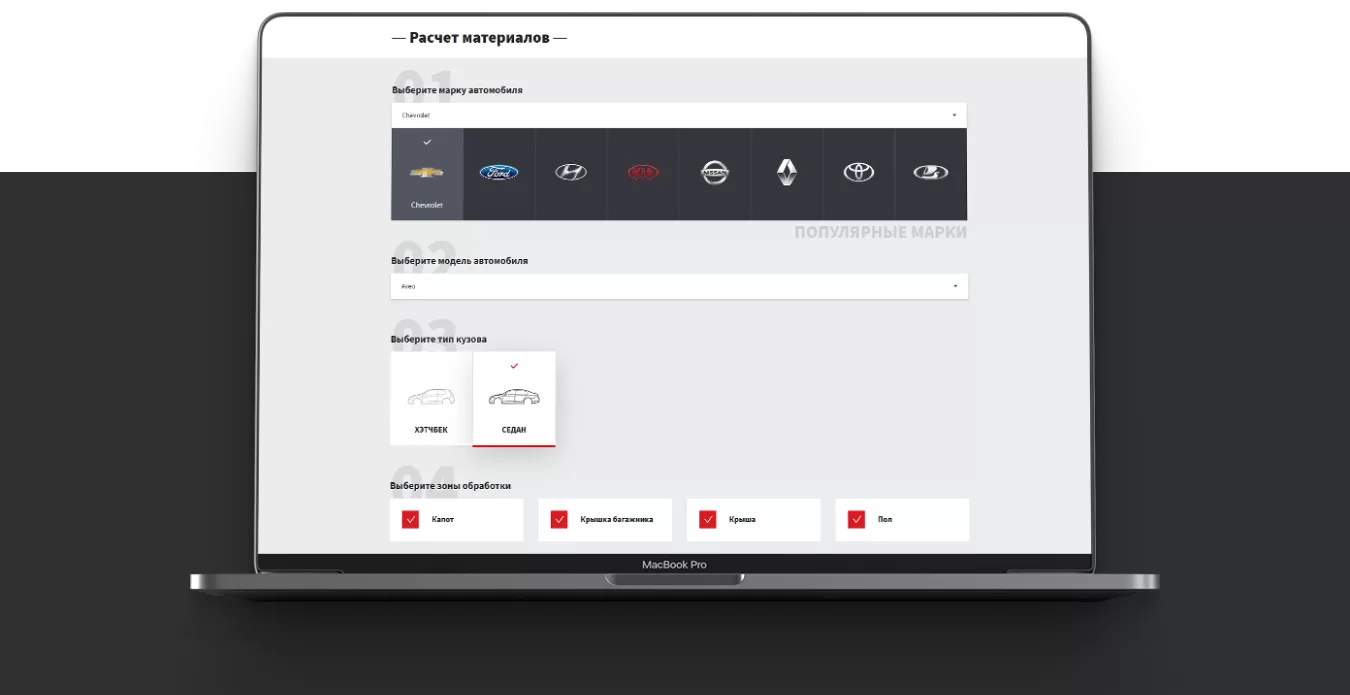This screenshot has height=695, width=1350.
Task: Click the Выберите марку автомобиля label
Action: pyautogui.click(x=457, y=90)
